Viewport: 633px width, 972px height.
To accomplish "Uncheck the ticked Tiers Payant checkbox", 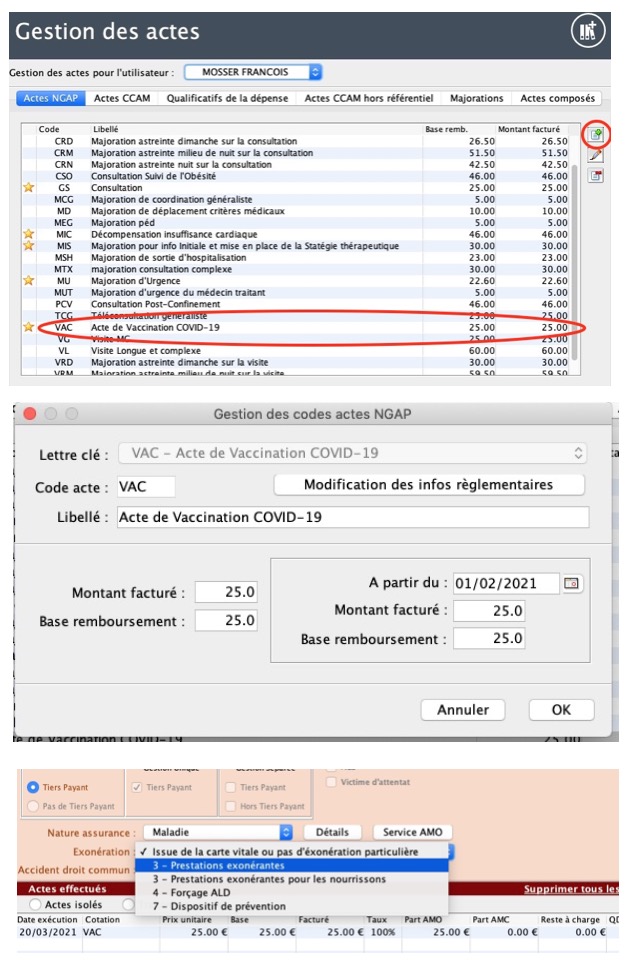I will pyautogui.click(x=137, y=787).
